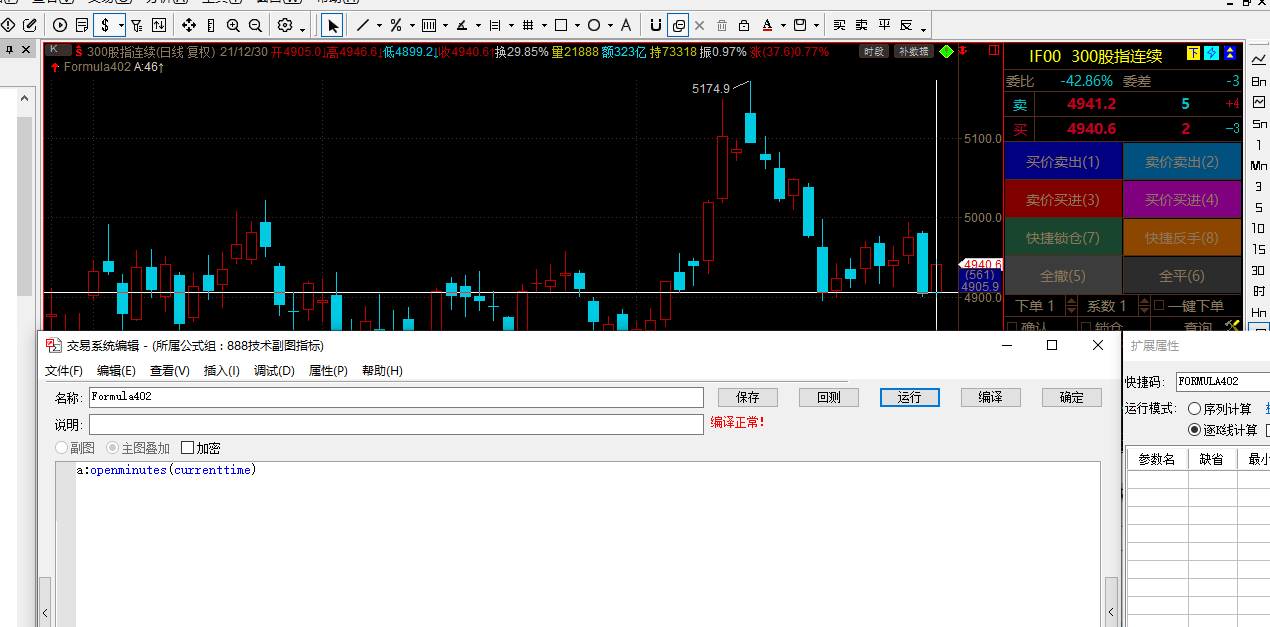Open the 属性(P) menu
Image resolution: width=1270 pixels, height=627 pixels.
tap(328, 371)
